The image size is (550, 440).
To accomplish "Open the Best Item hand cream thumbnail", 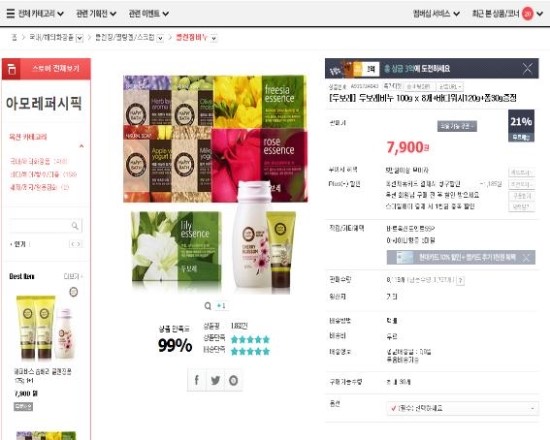I will [x=45, y=327].
